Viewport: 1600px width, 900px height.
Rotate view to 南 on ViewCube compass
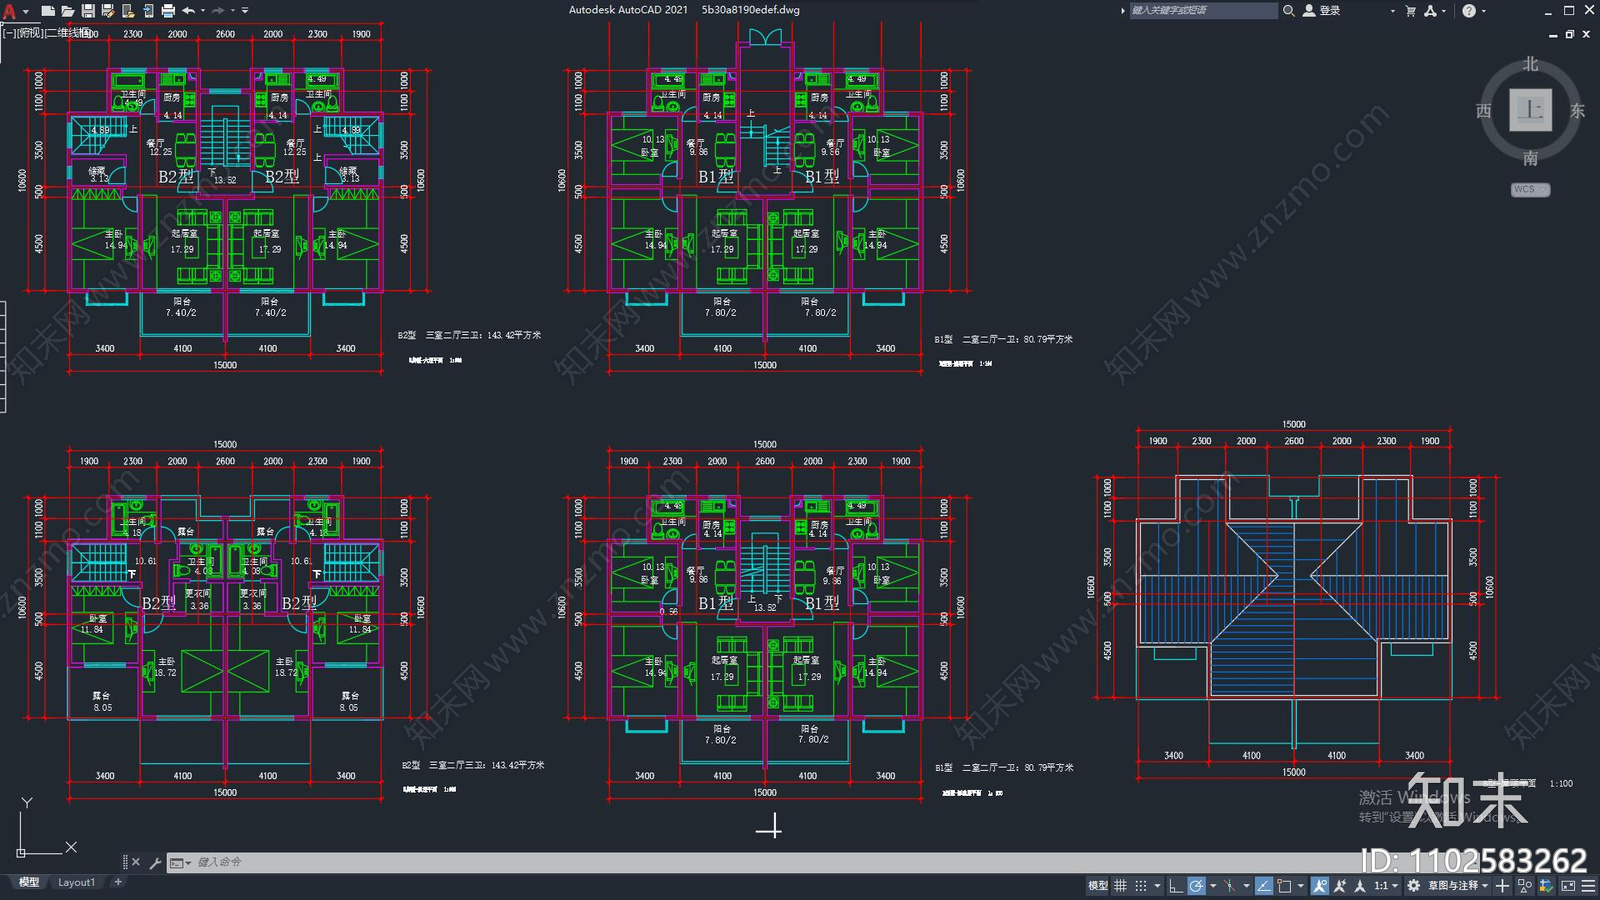click(1530, 158)
